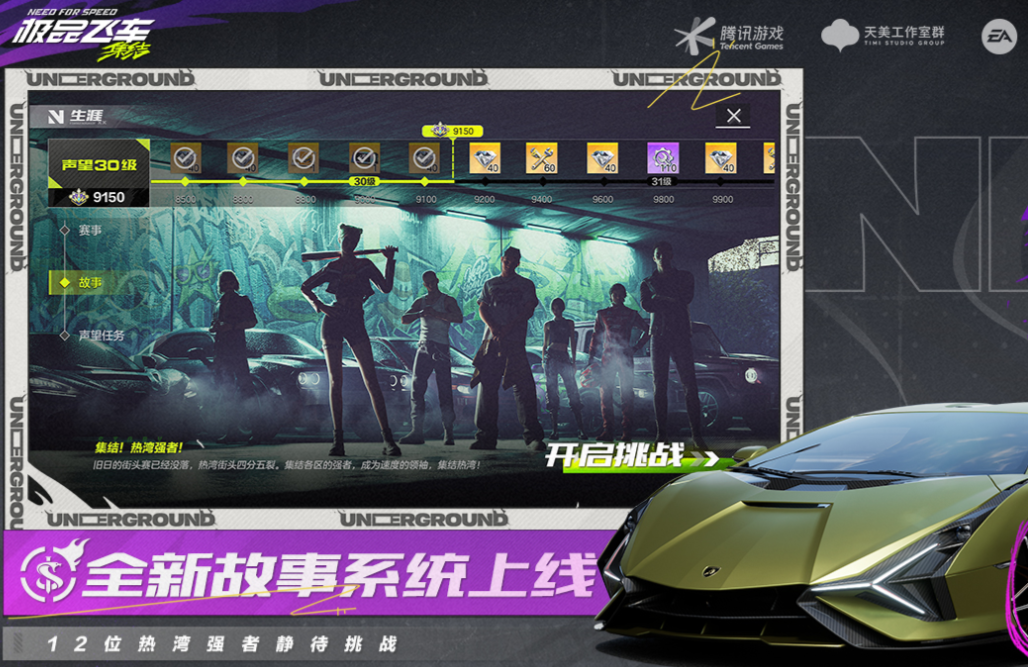The width and height of the screenshot is (1028, 667).
Task: Close the 生涯 career panel
Action: 733,116
